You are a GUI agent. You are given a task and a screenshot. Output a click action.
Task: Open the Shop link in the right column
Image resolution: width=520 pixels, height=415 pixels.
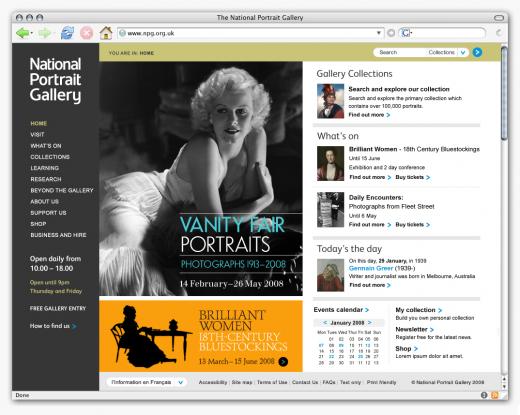[406, 349]
